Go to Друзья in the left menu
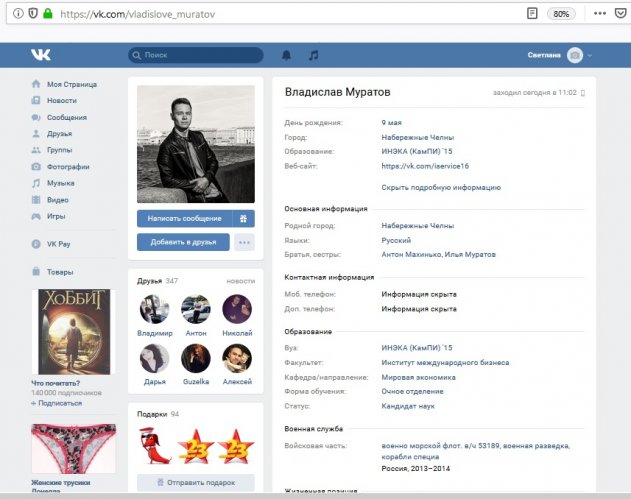631x499 pixels. tap(61, 133)
